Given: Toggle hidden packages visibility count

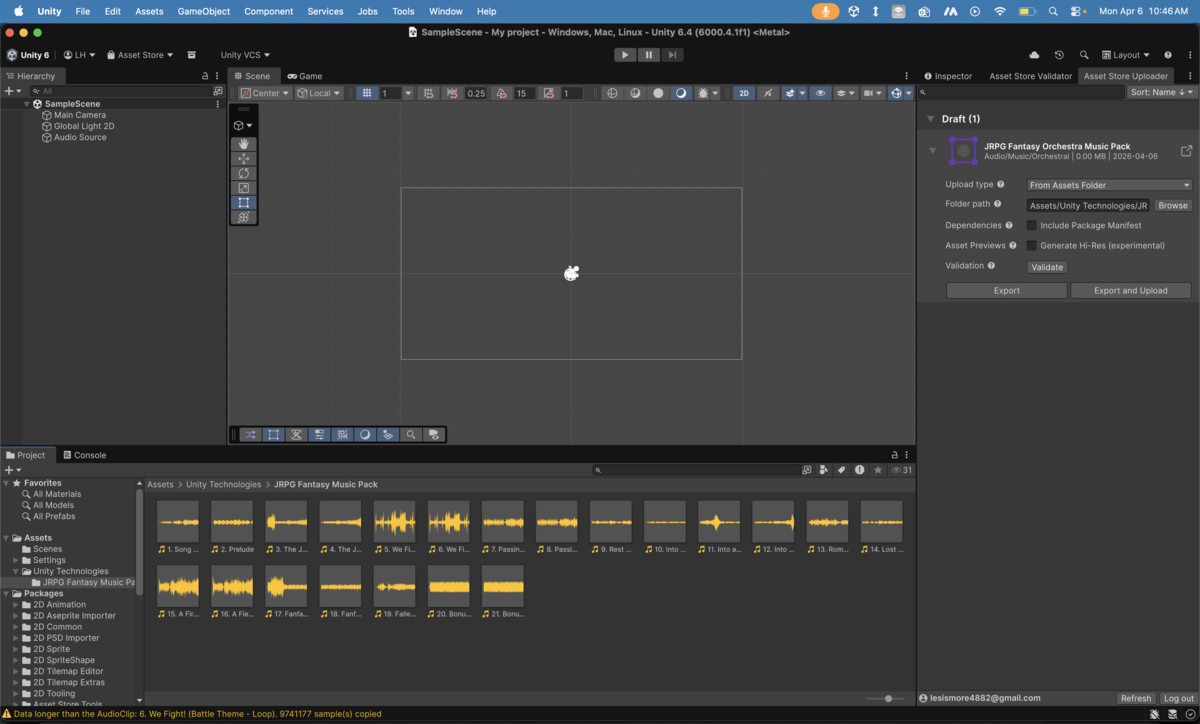Looking at the screenshot, I should pos(901,470).
